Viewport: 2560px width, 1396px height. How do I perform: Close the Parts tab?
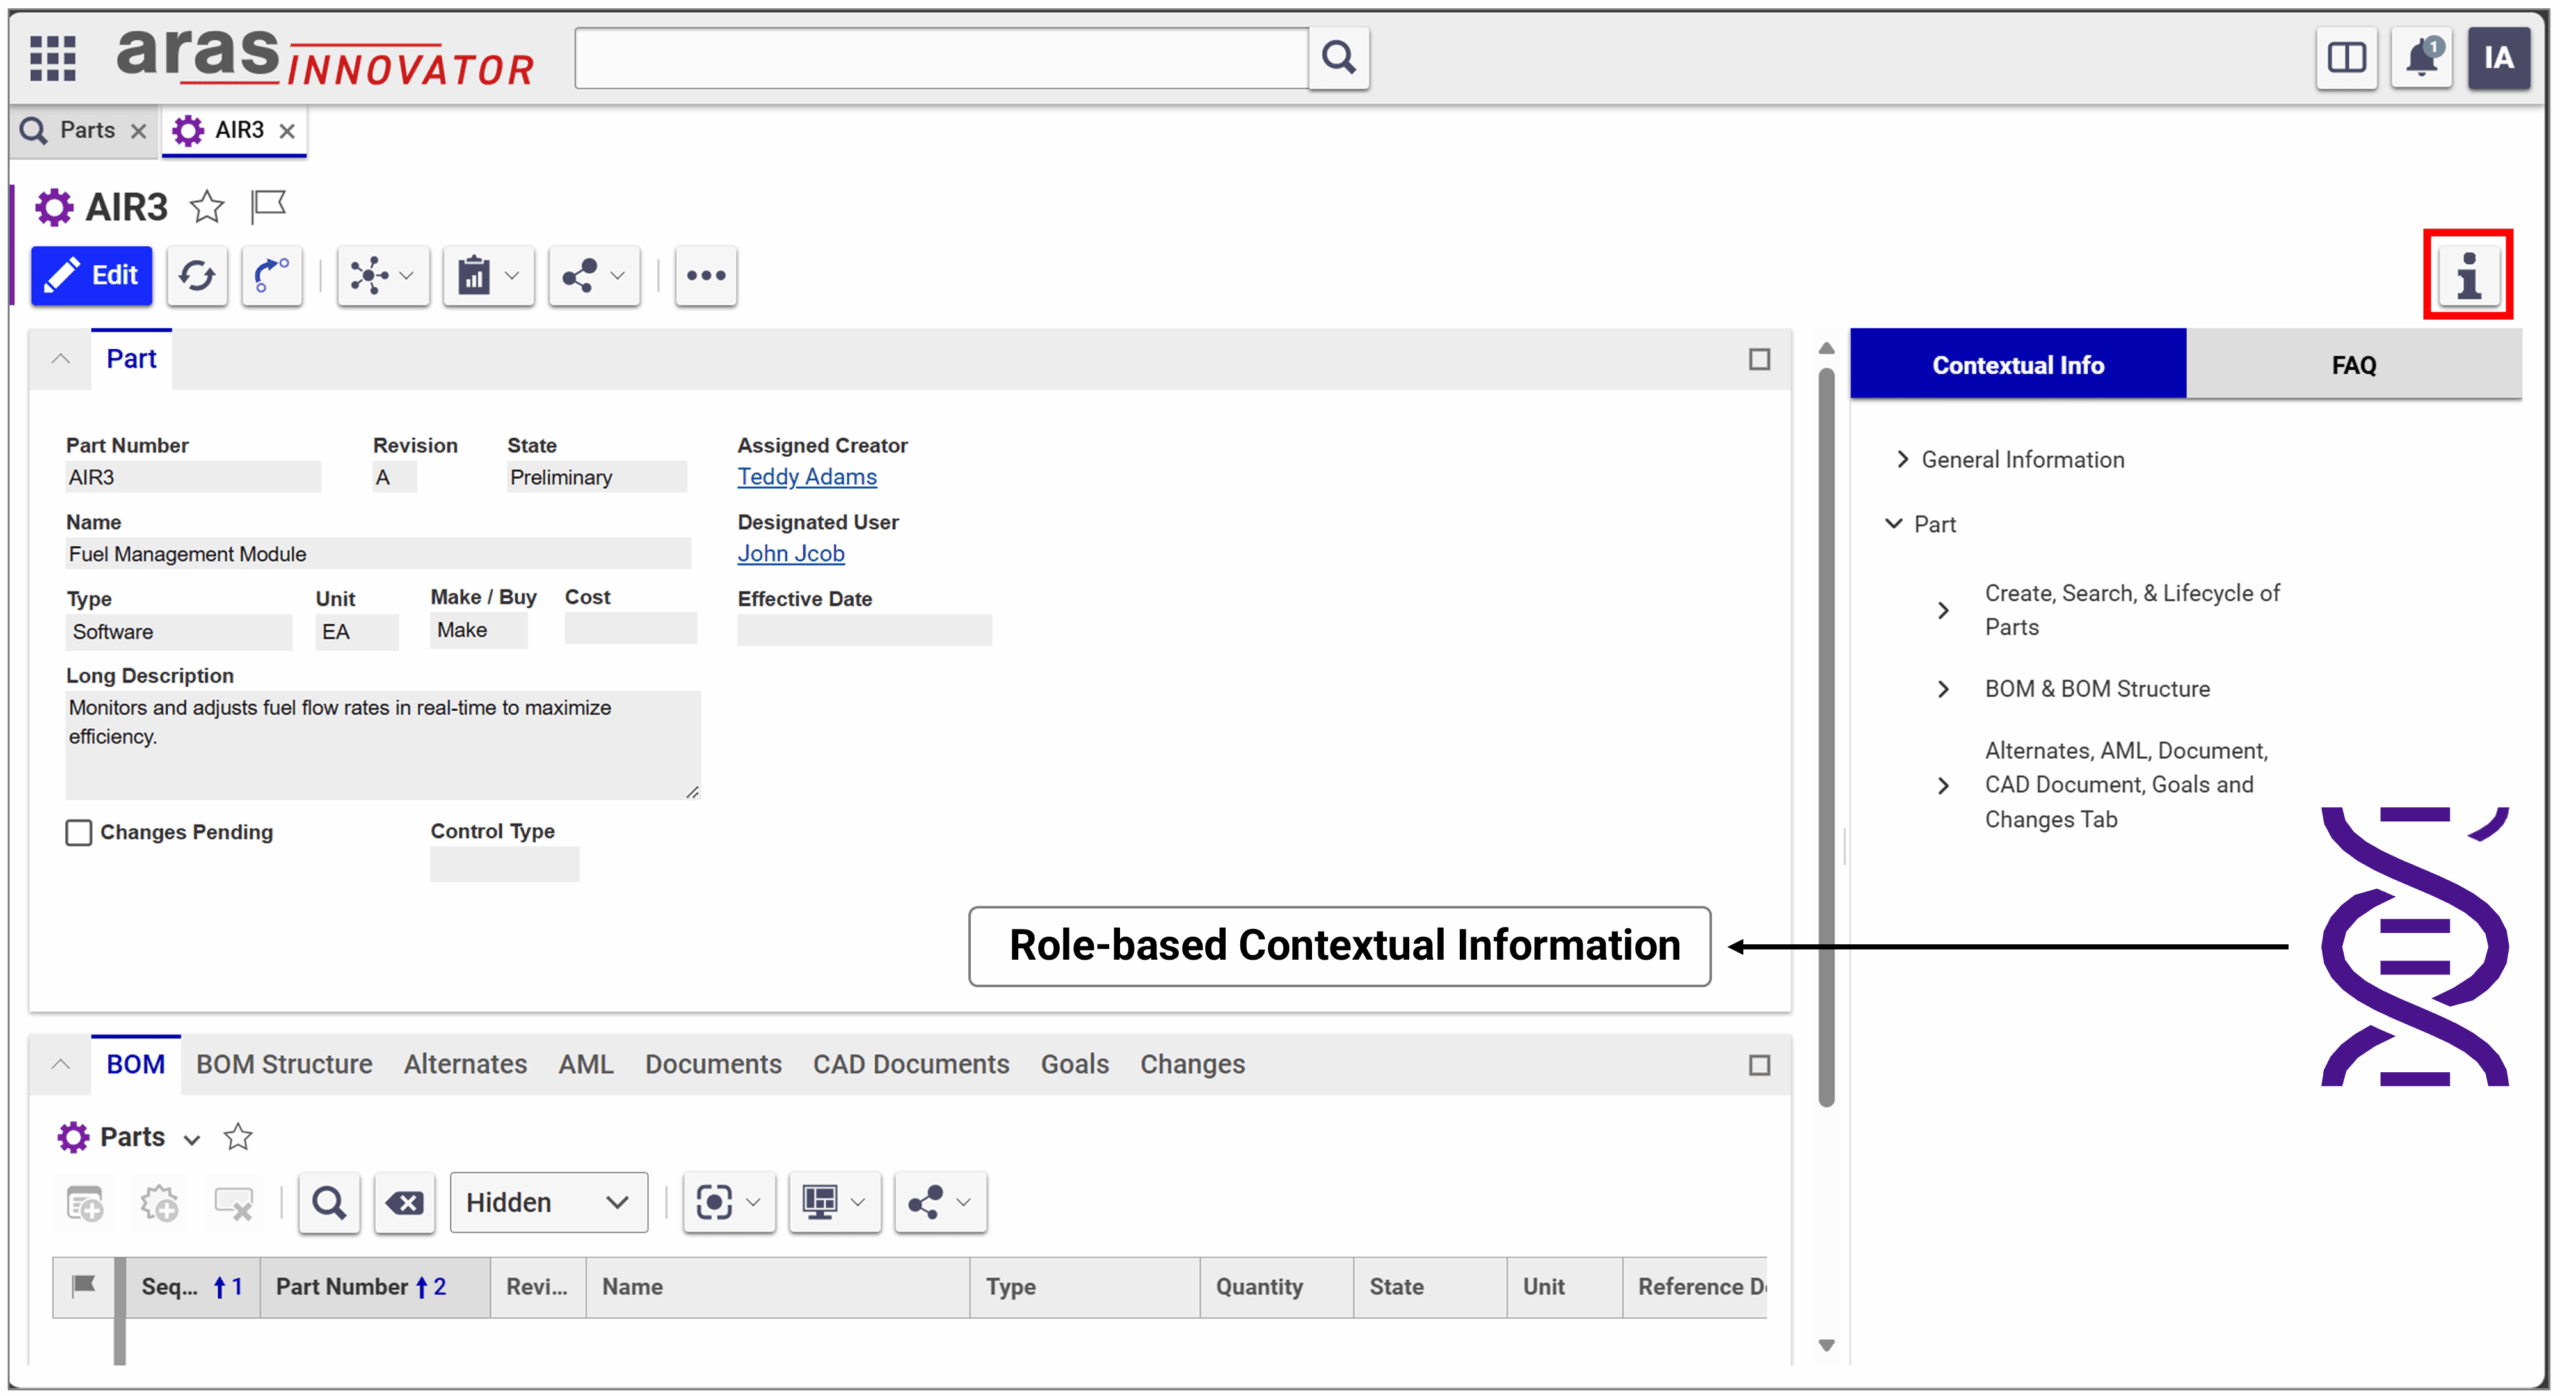coord(139,131)
